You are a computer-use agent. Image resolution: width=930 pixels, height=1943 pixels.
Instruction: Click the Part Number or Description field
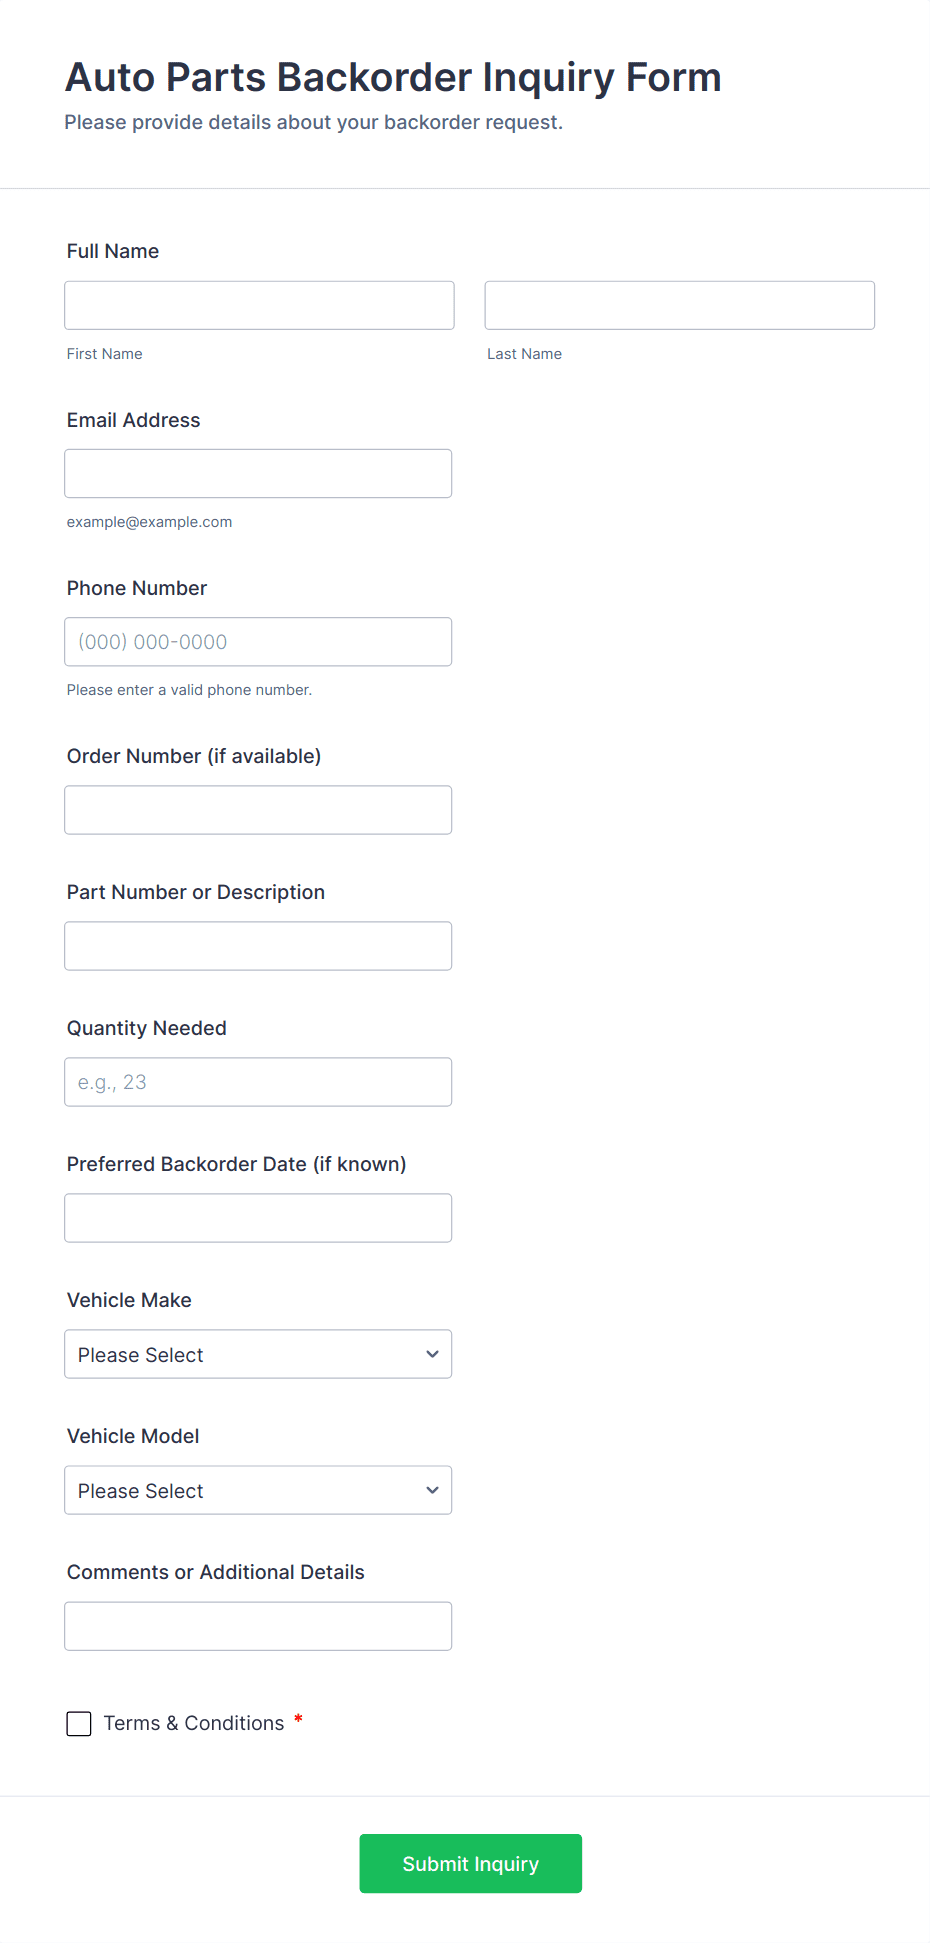click(258, 946)
